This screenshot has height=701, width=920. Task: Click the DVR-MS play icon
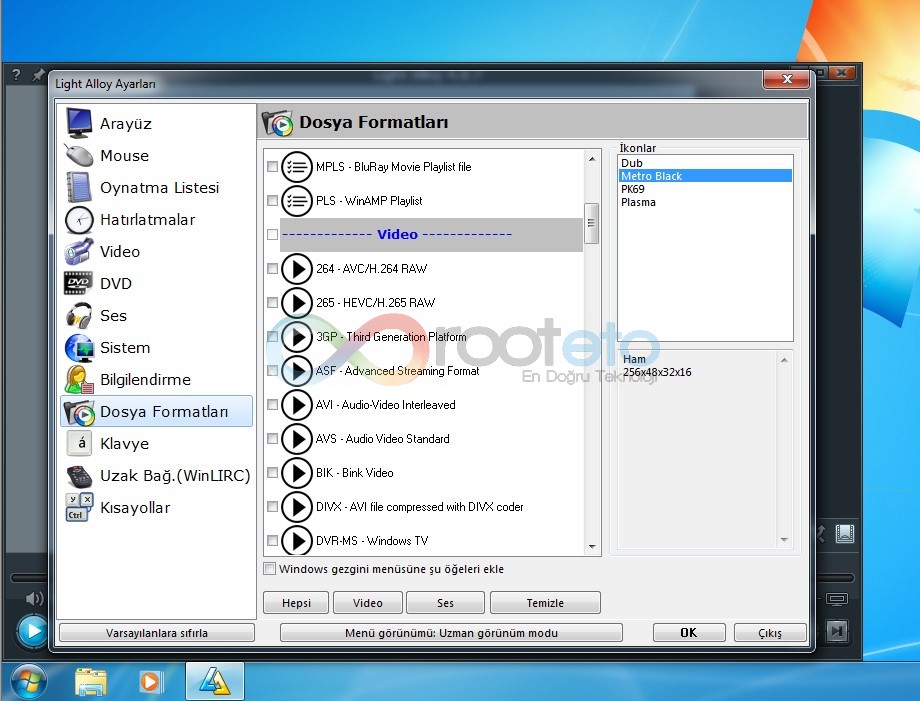click(297, 540)
